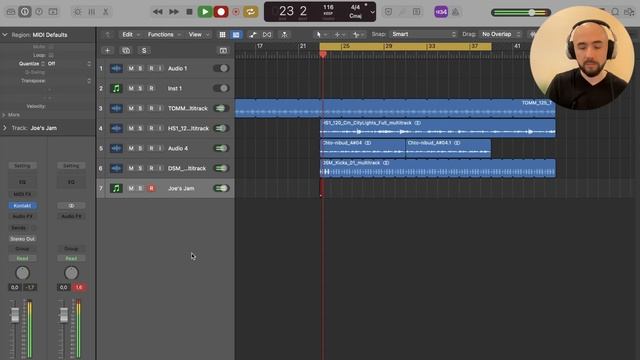Solo the DSM track

(140, 169)
